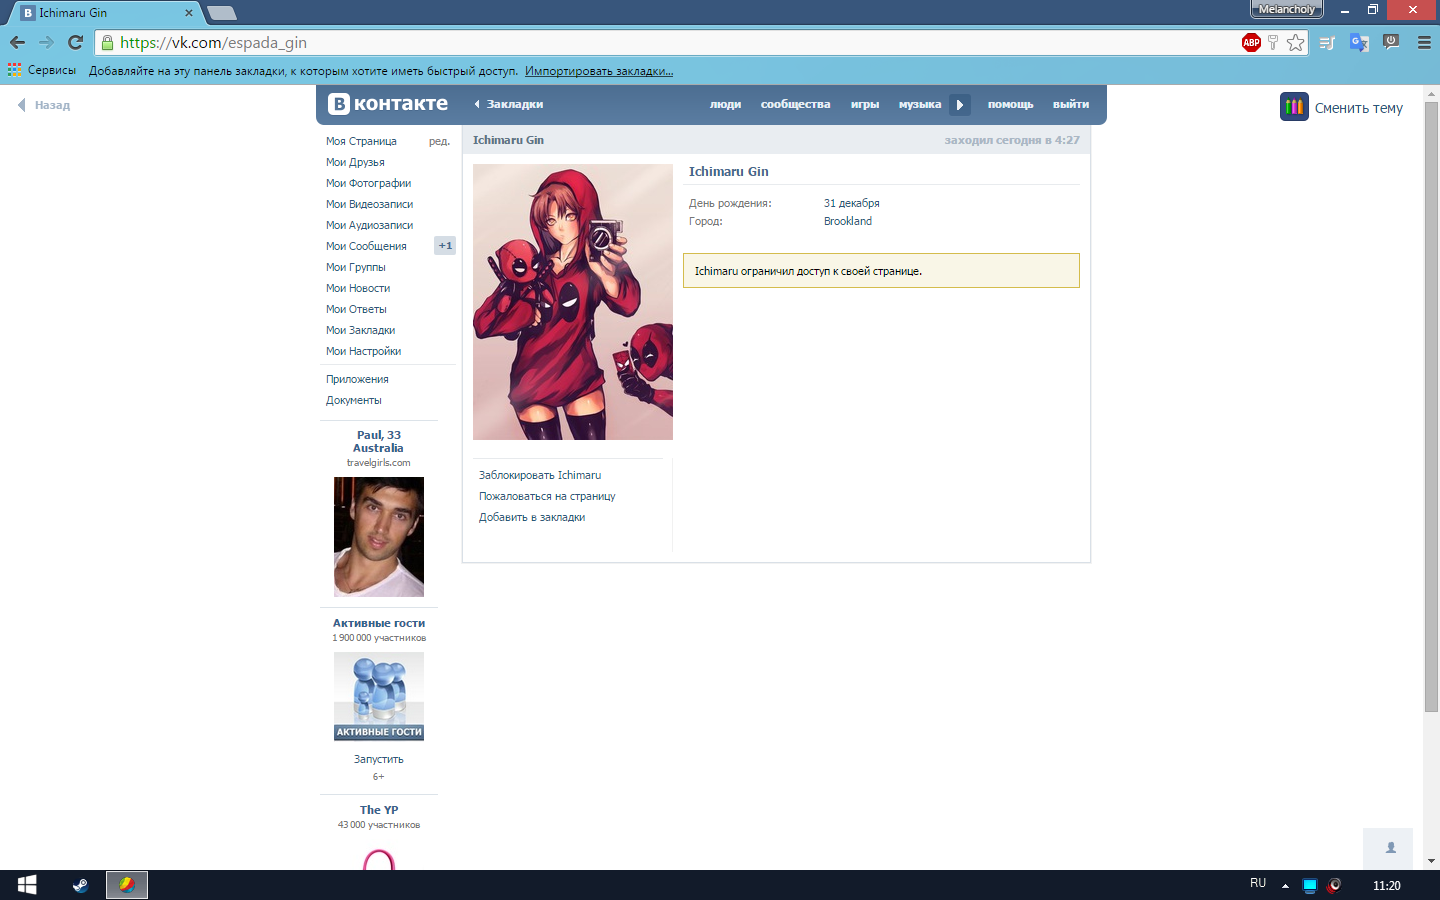Click Активные гости app image
The height and width of the screenshot is (900, 1440).
coord(379,696)
